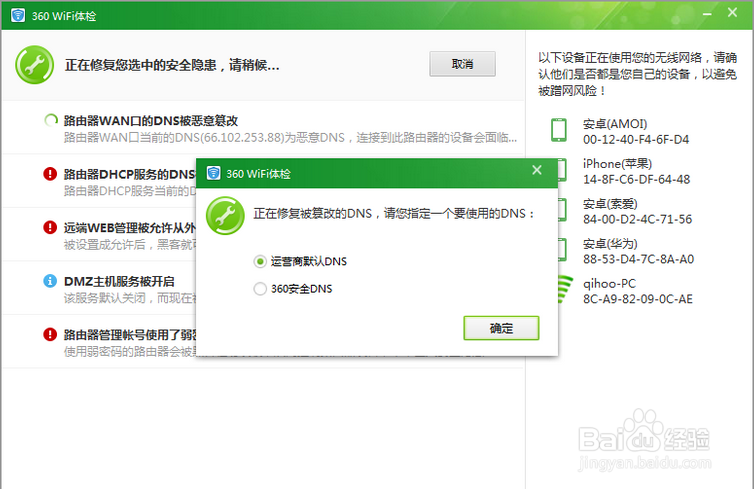The height and width of the screenshot is (489, 754).
Task: Click blue info icon for DMZ主机服务被开启
Action: point(50,280)
